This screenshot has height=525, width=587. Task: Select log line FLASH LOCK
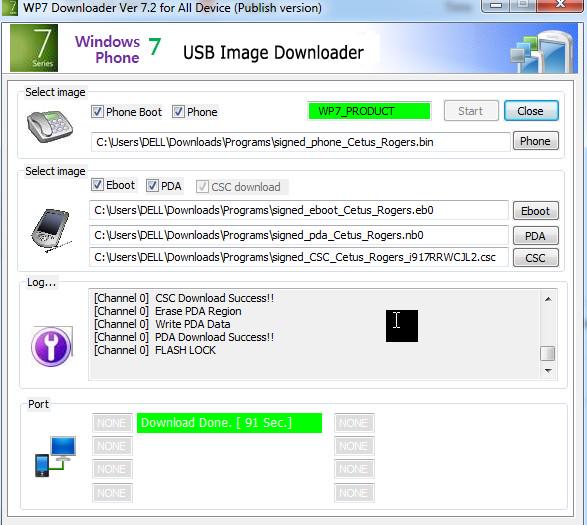pyautogui.click(x=155, y=350)
